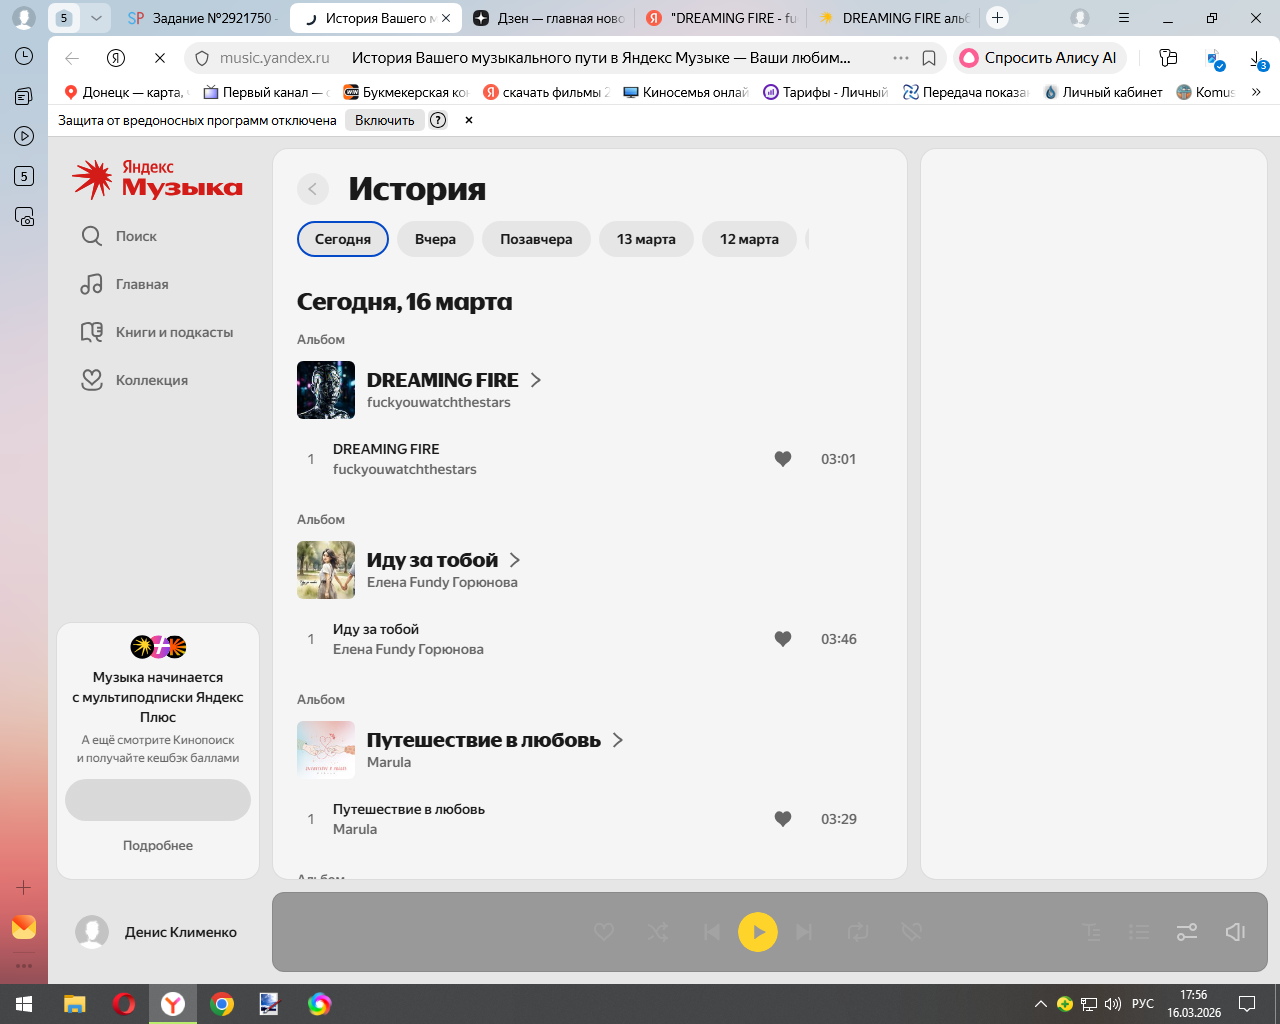Mute the player volume
This screenshot has height=1024, width=1280.
click(1236, 932)
